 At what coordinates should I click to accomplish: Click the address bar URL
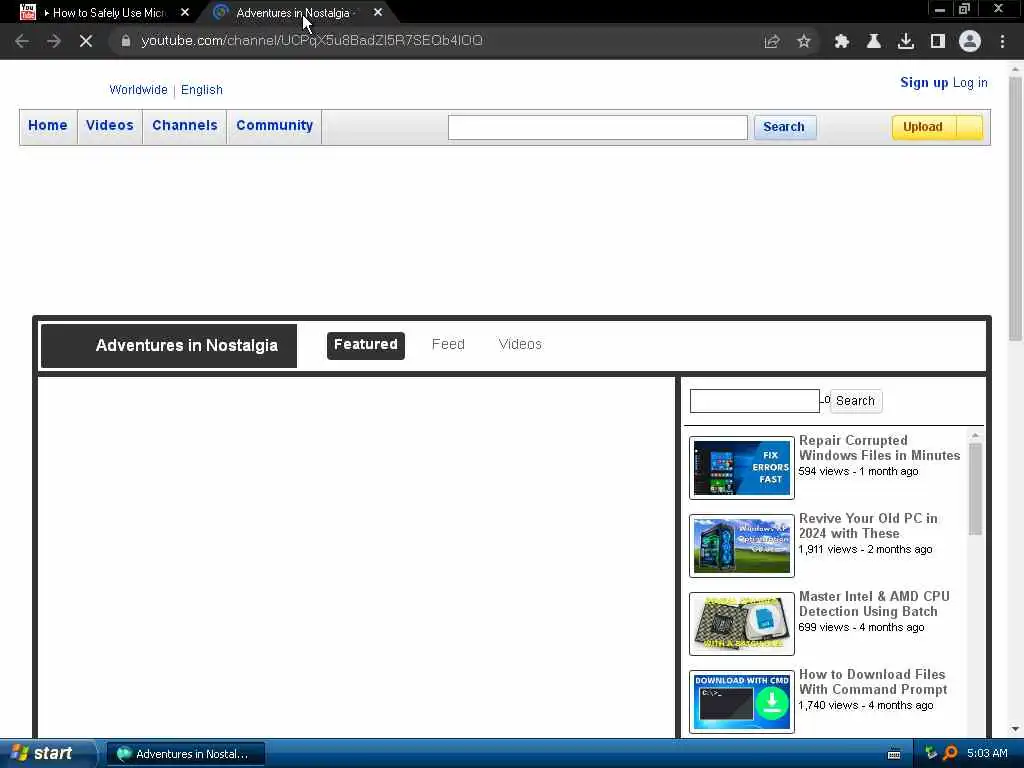pyautogui.click(x=312, y=40)
